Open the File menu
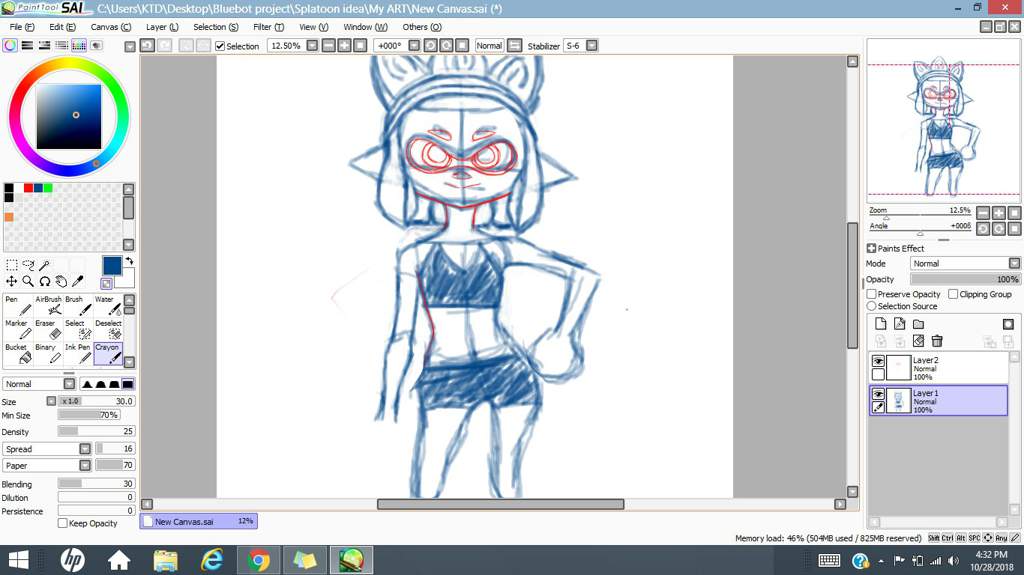 click(22, 27)
